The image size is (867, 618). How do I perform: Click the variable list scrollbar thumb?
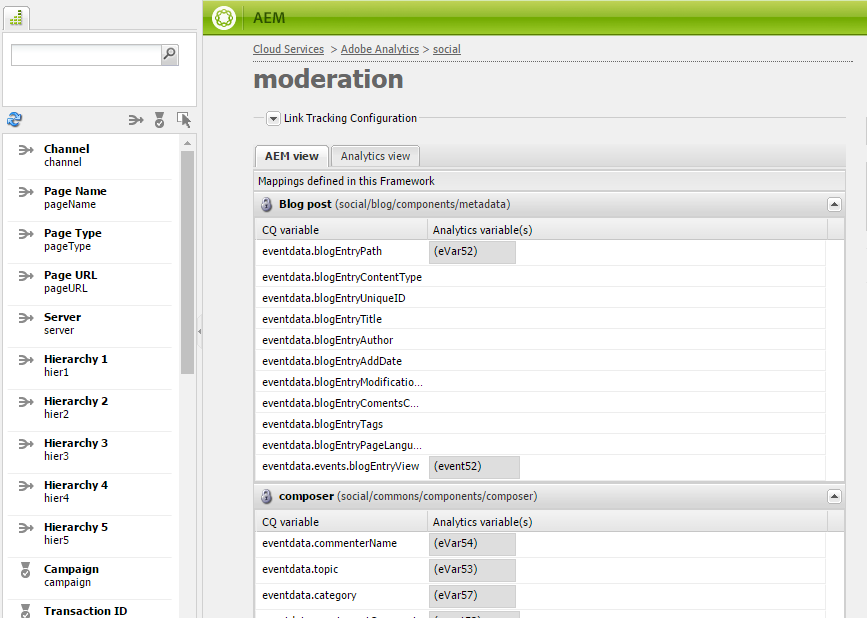(187, 262)
